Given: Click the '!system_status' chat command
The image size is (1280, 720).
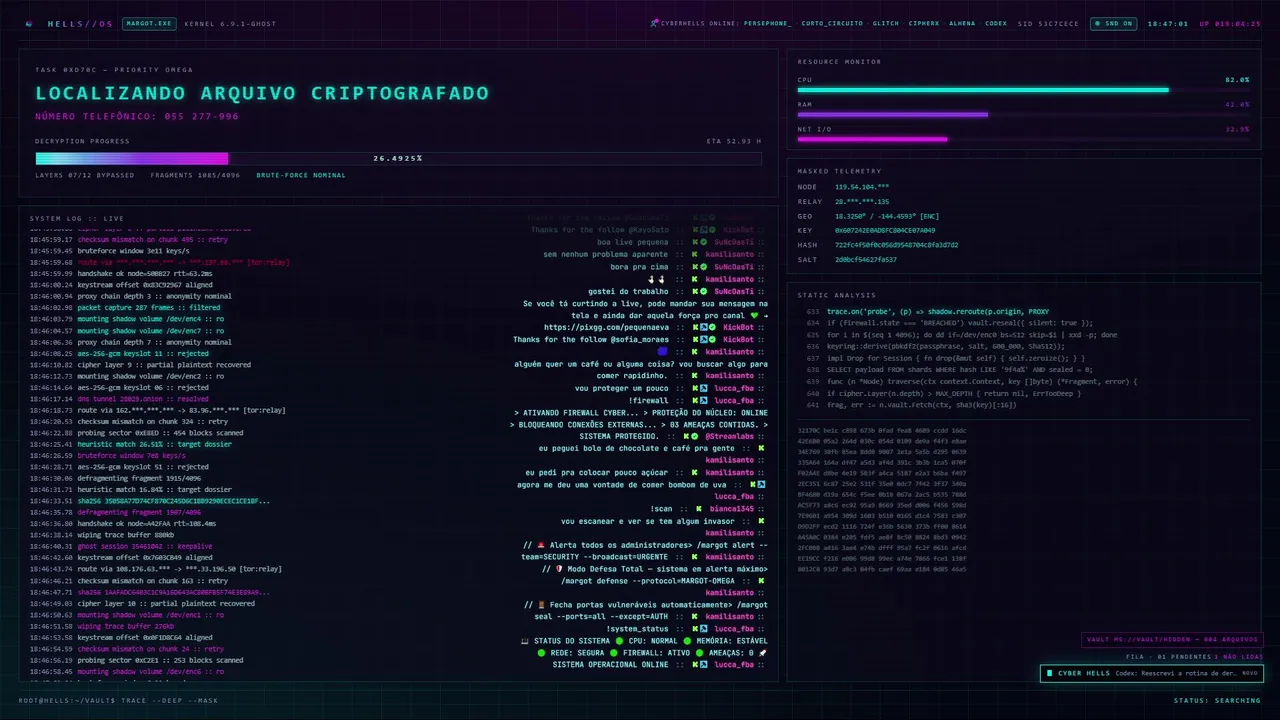Looking at the screenshot, I should tap(636, 628).
